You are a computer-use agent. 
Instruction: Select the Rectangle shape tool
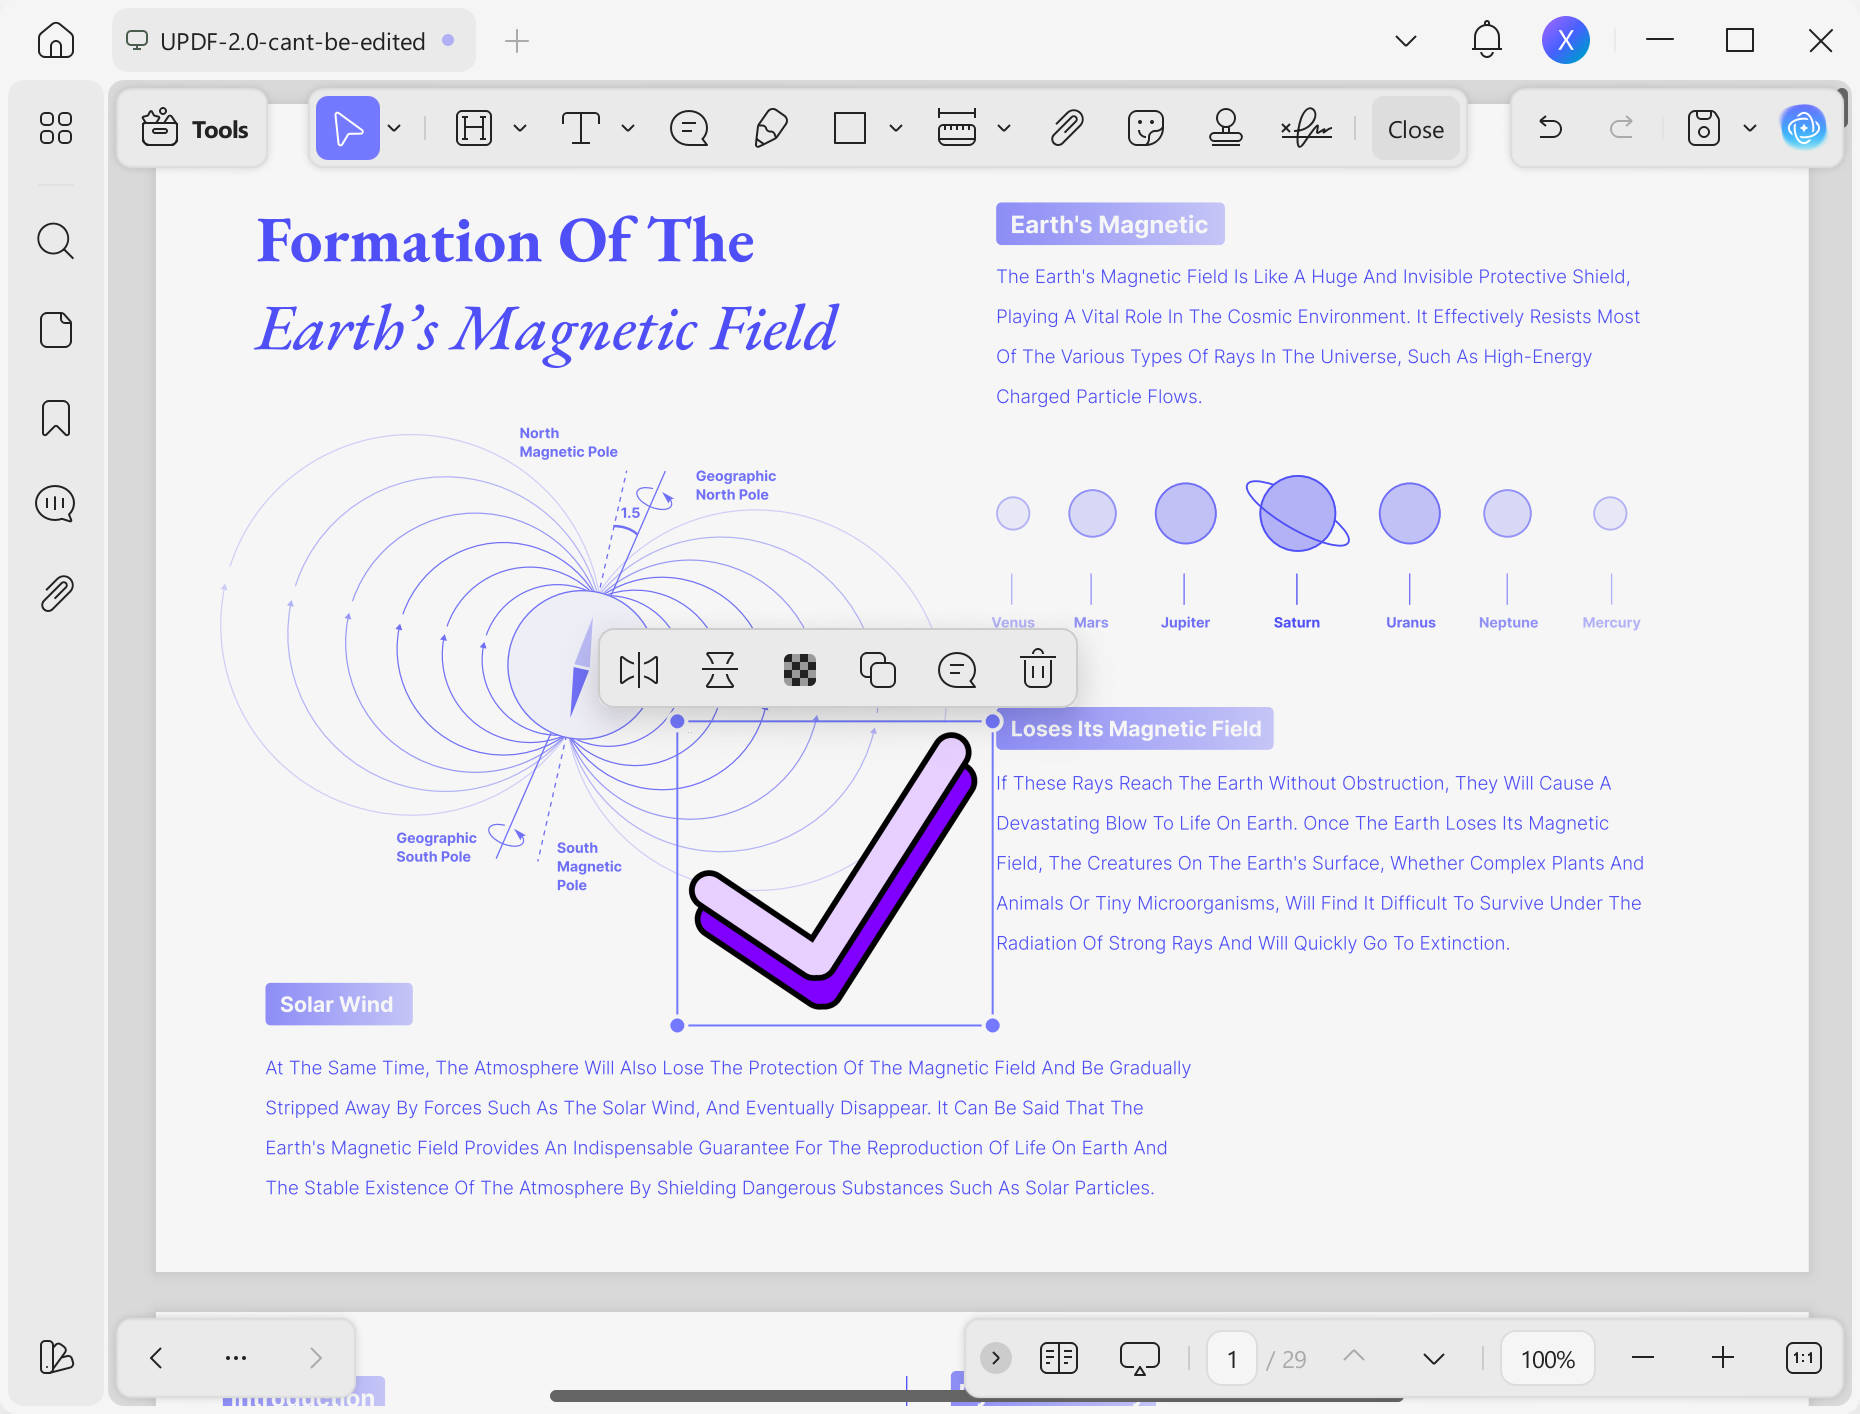(850, 128)
